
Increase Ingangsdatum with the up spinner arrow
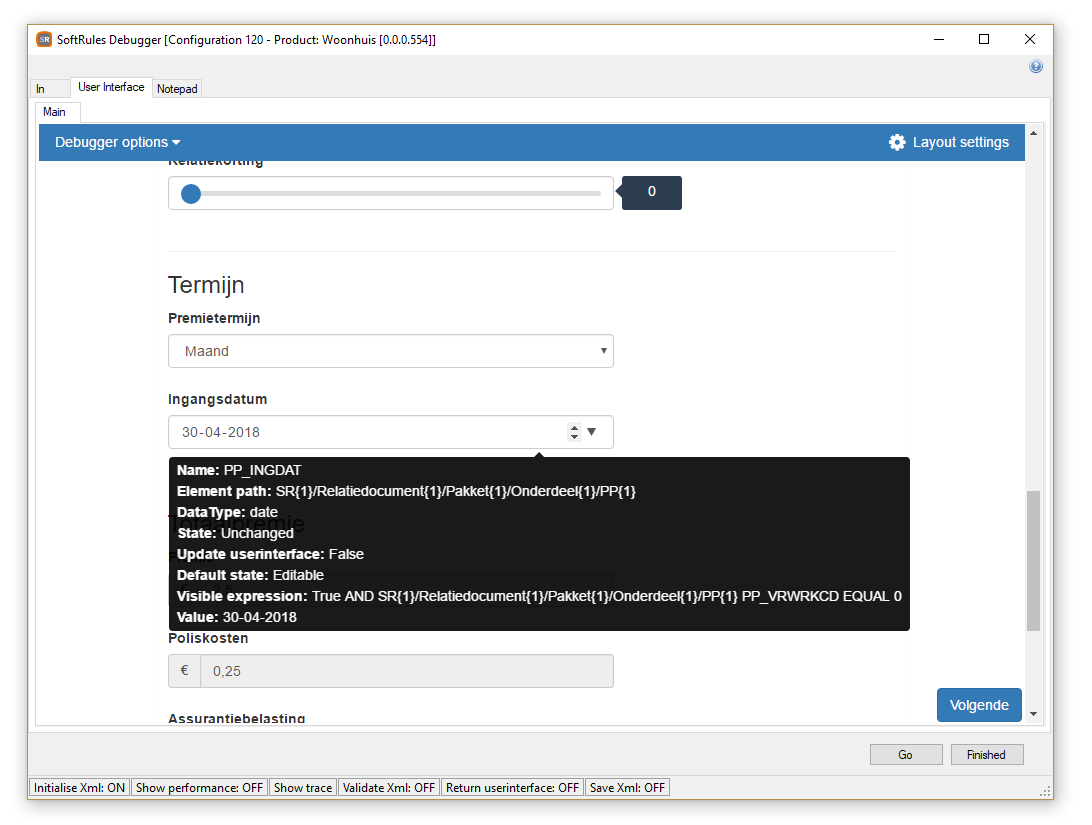(x=575, y=427)
